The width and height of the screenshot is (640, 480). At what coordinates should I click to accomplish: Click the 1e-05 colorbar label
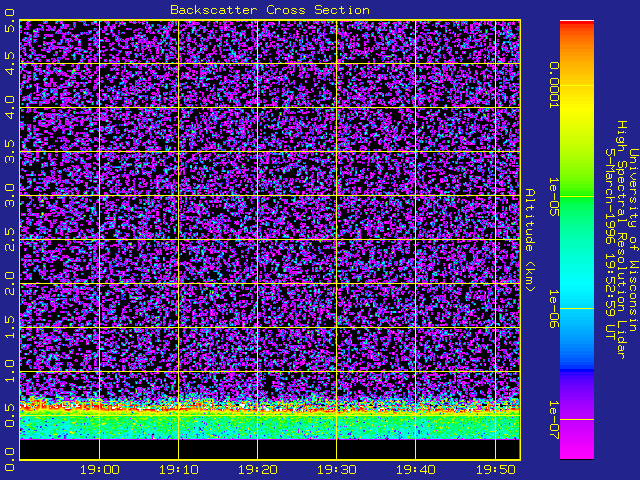point(553,197)
